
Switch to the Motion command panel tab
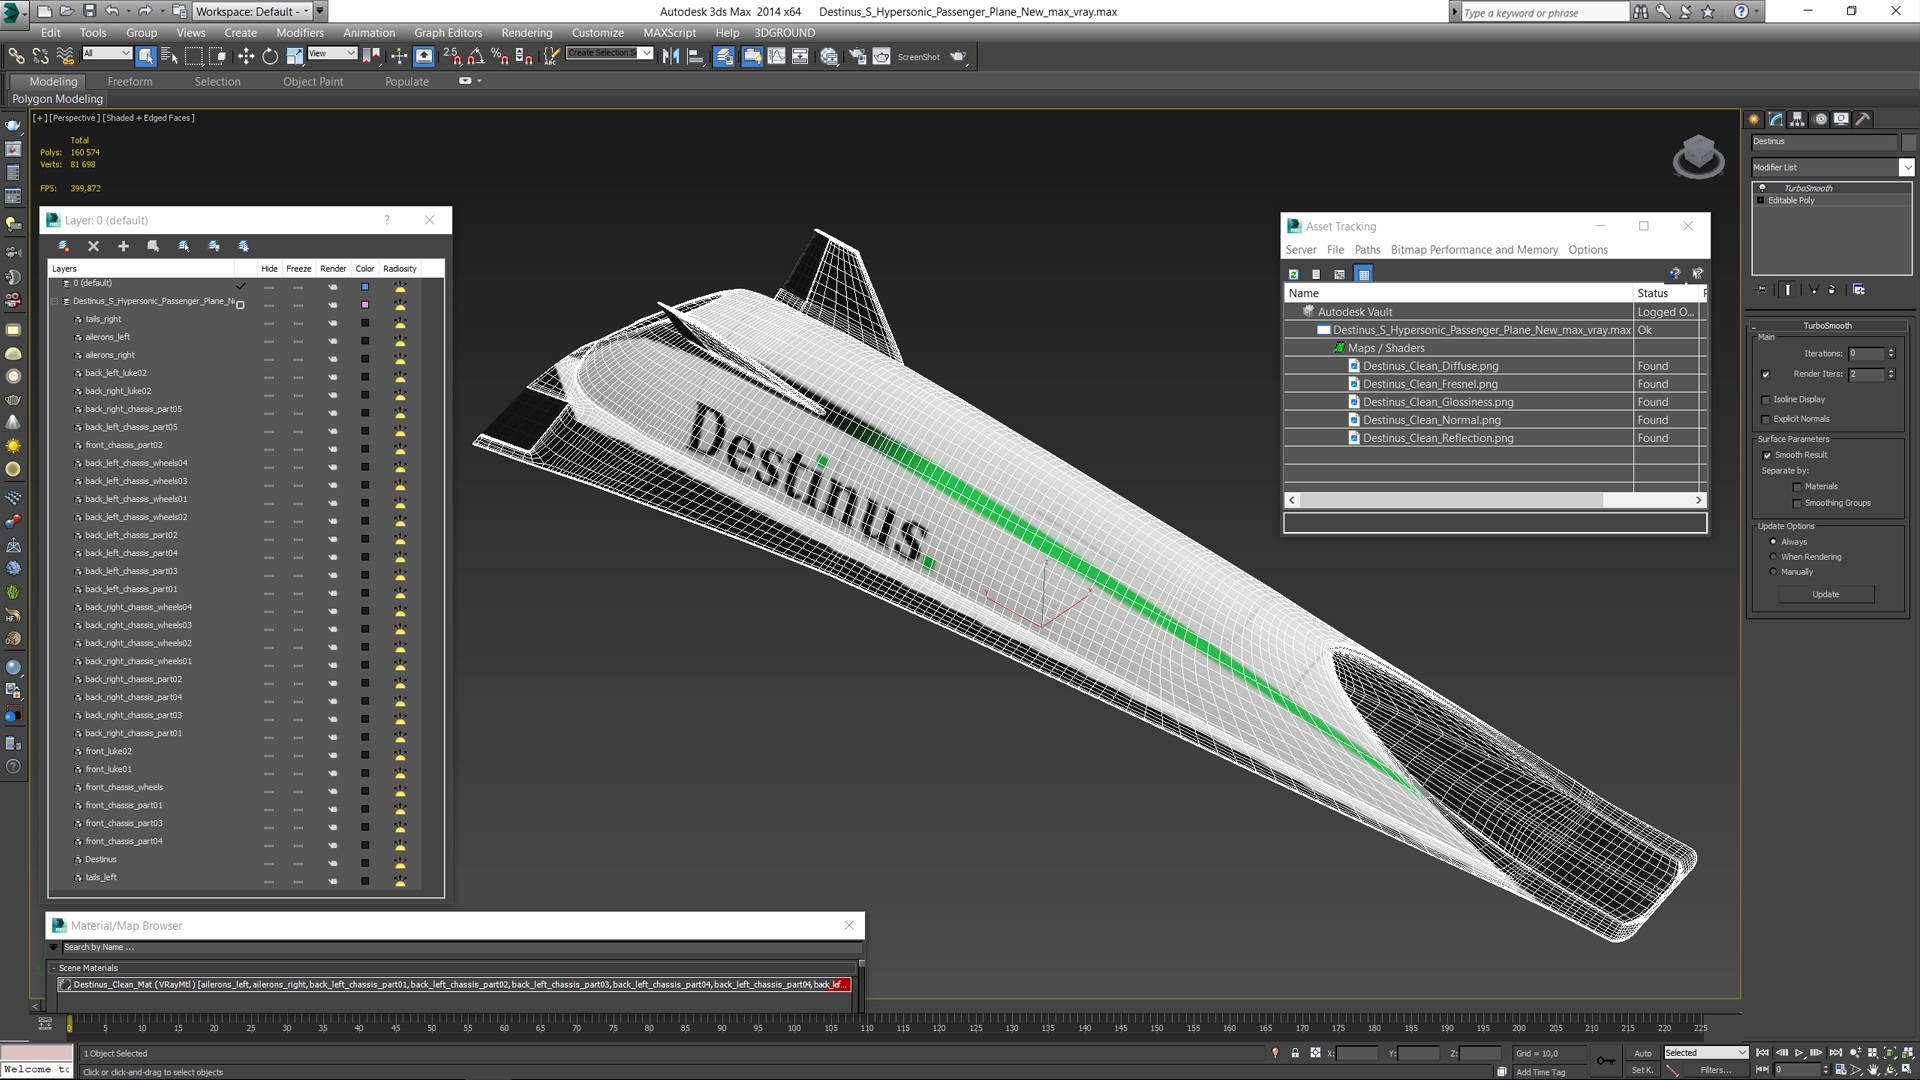(1820, 119)
